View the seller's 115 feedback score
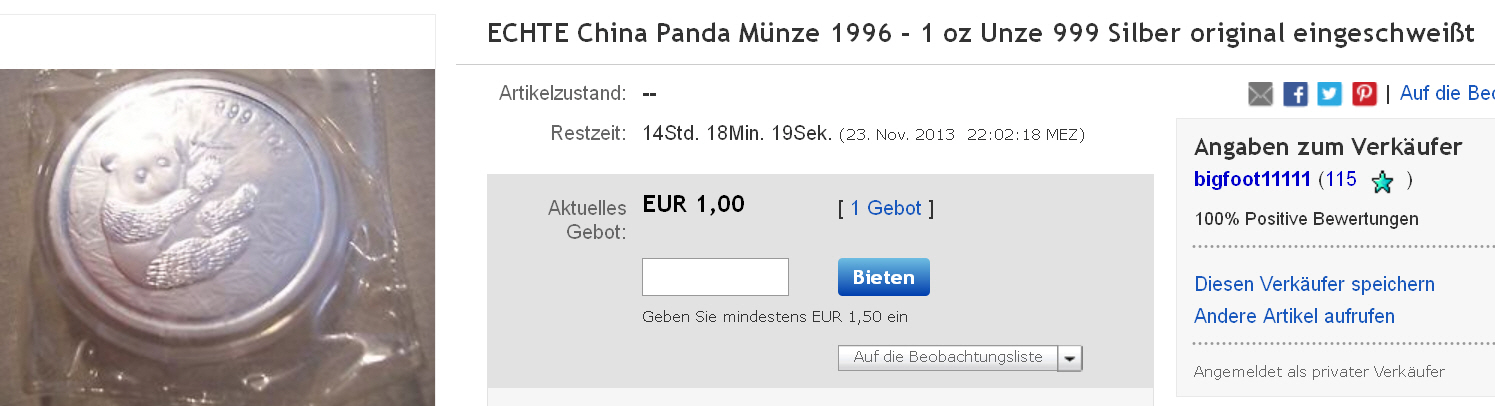The width and height of the screenshot is (1495, 406). tap(1337, 180)
